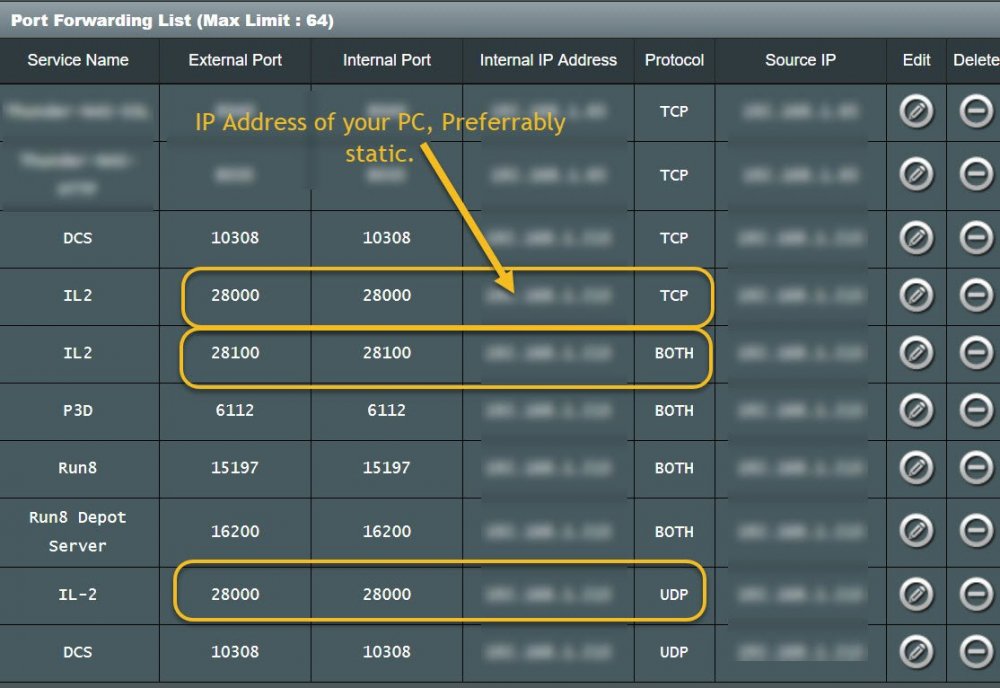This screenshot has width=1000, height=688.
Task: Select the P3D service name cell
Action: click(78, 410)
